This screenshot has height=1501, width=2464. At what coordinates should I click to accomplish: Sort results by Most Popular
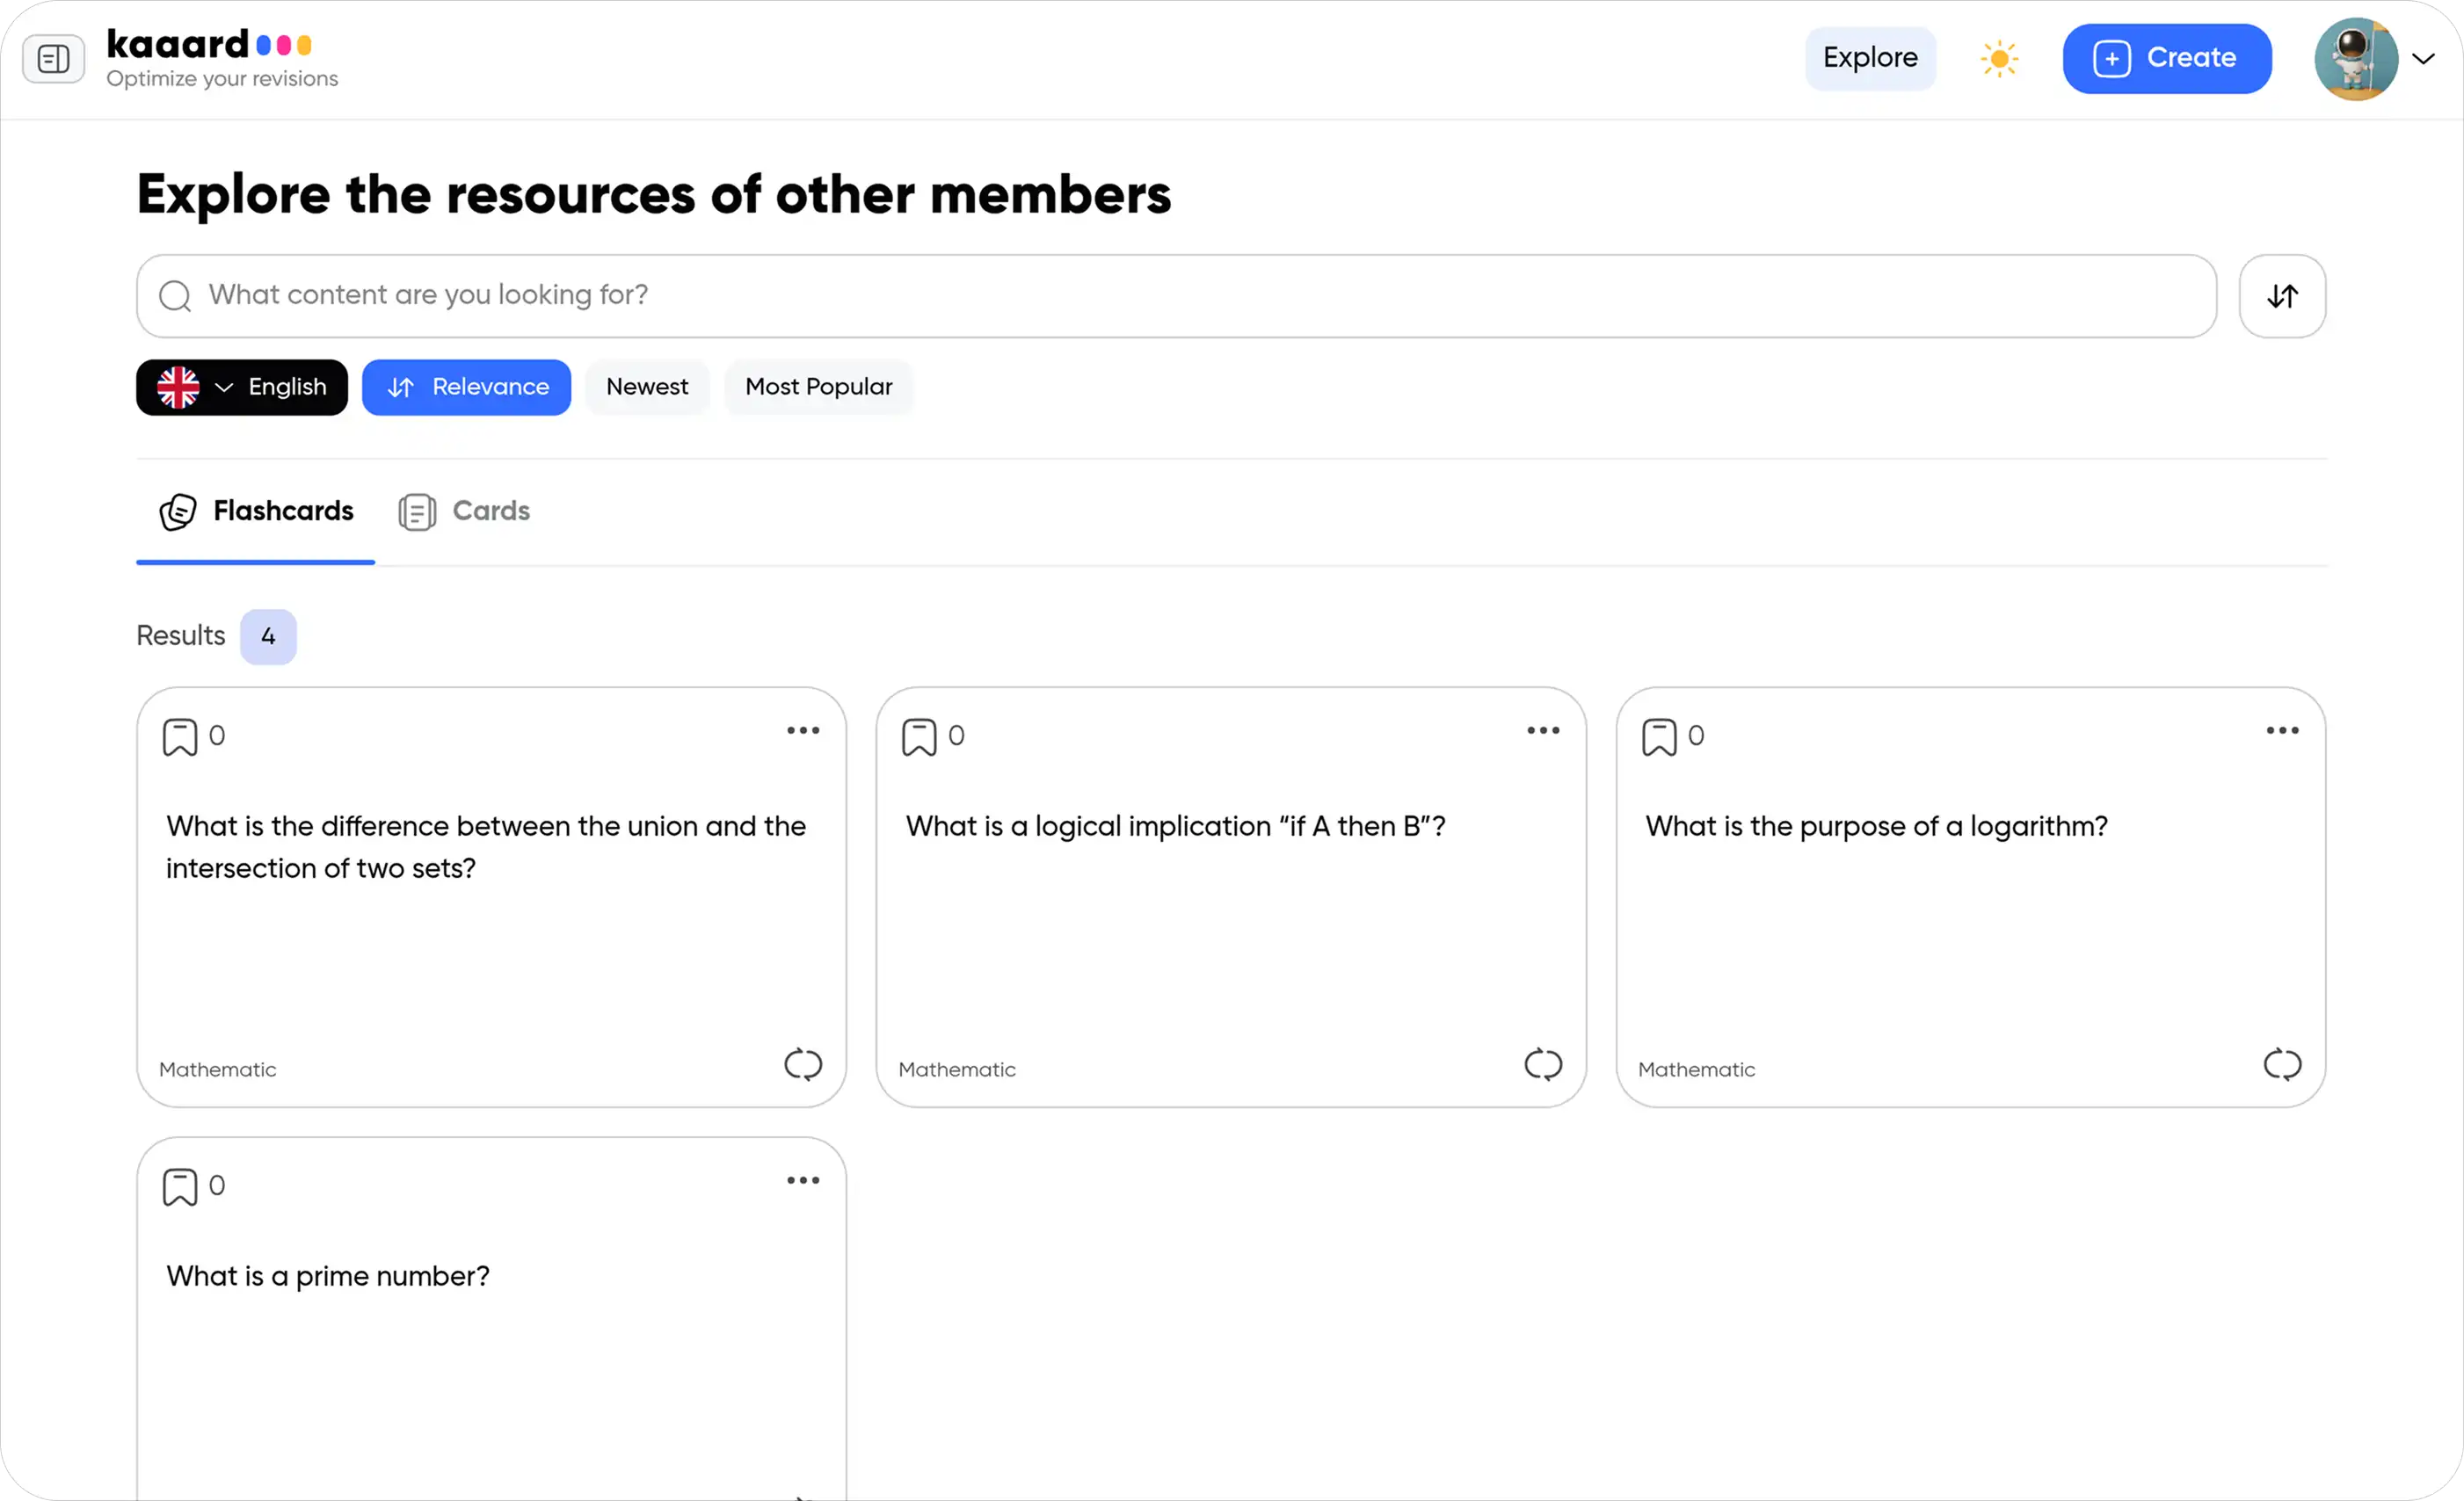coord(818,387)
